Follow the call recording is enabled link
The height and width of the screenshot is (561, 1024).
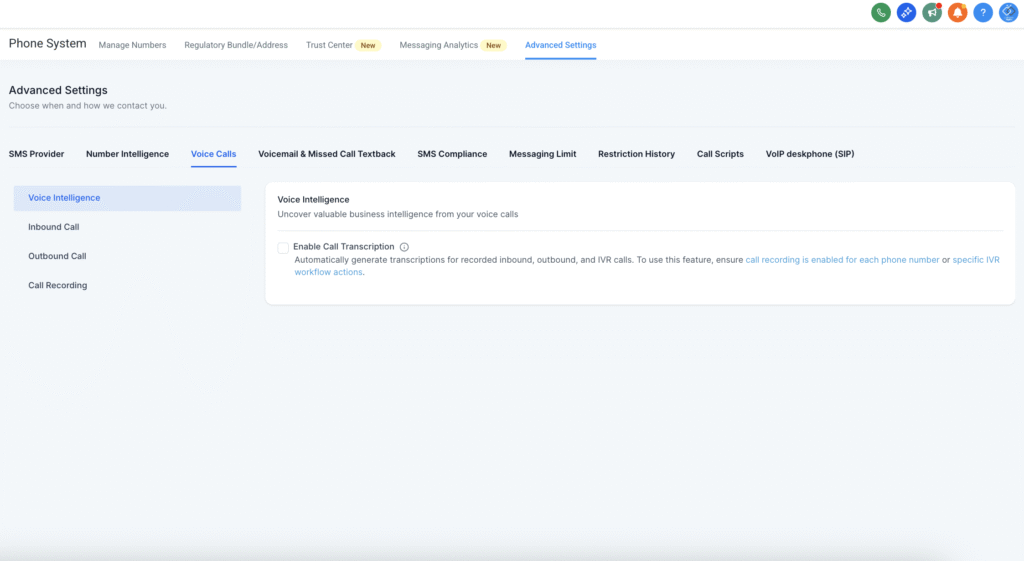click(842, 260)
